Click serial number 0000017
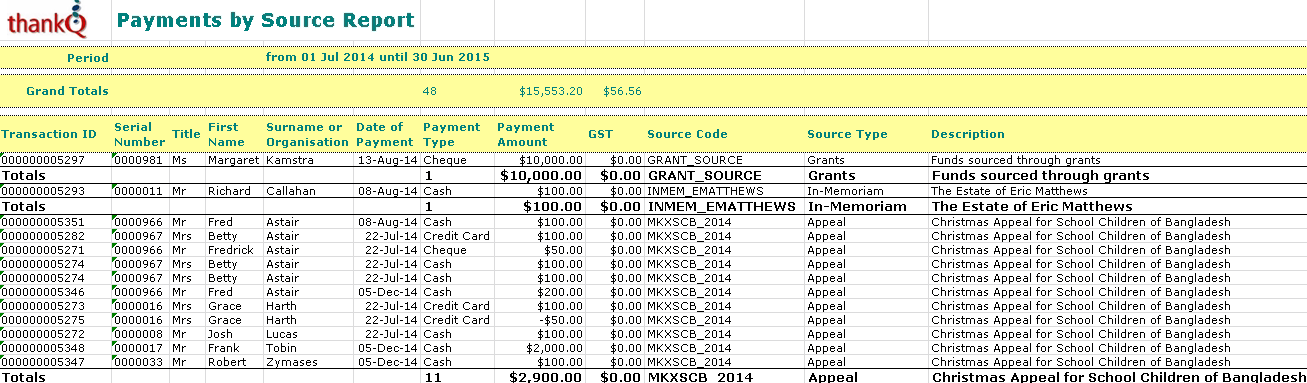Screen dimensions: 1307x383 pyautogui.click(x=138, y=348)
